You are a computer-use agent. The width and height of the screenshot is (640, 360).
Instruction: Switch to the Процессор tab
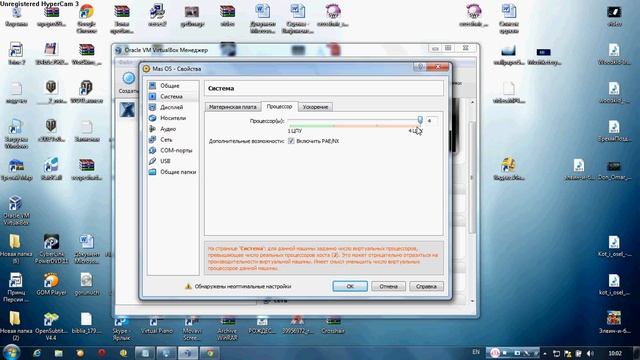280,106
